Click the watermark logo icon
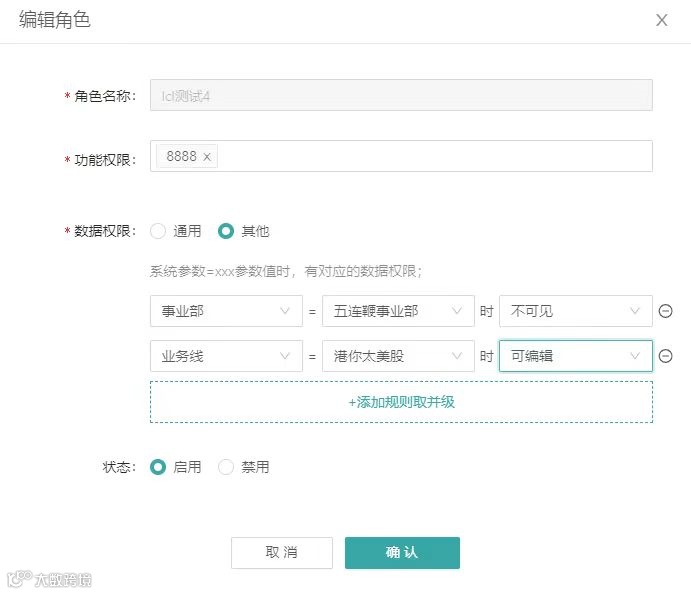 tap(17, 579)
